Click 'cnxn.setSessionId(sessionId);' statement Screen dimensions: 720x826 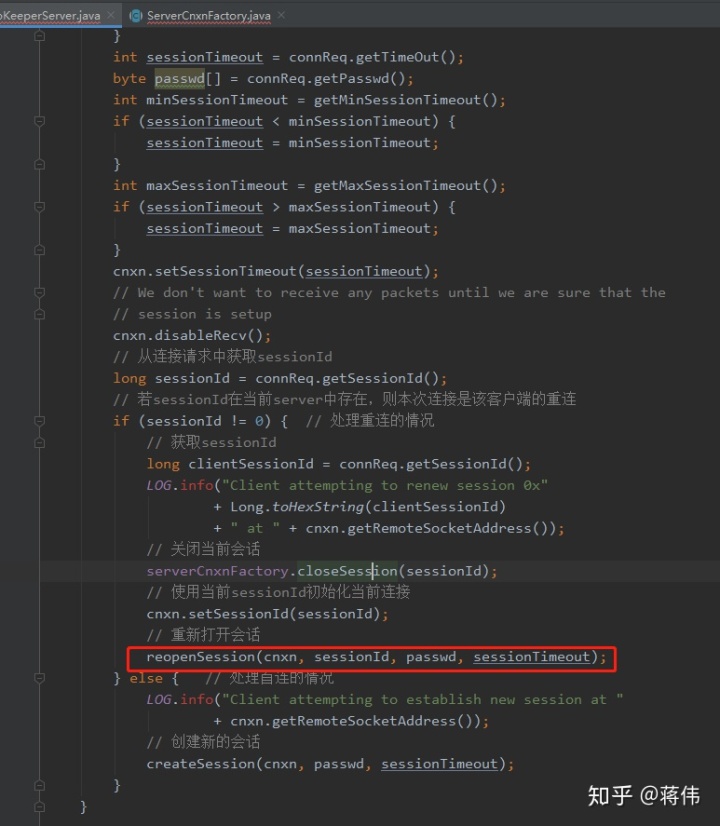268,614
